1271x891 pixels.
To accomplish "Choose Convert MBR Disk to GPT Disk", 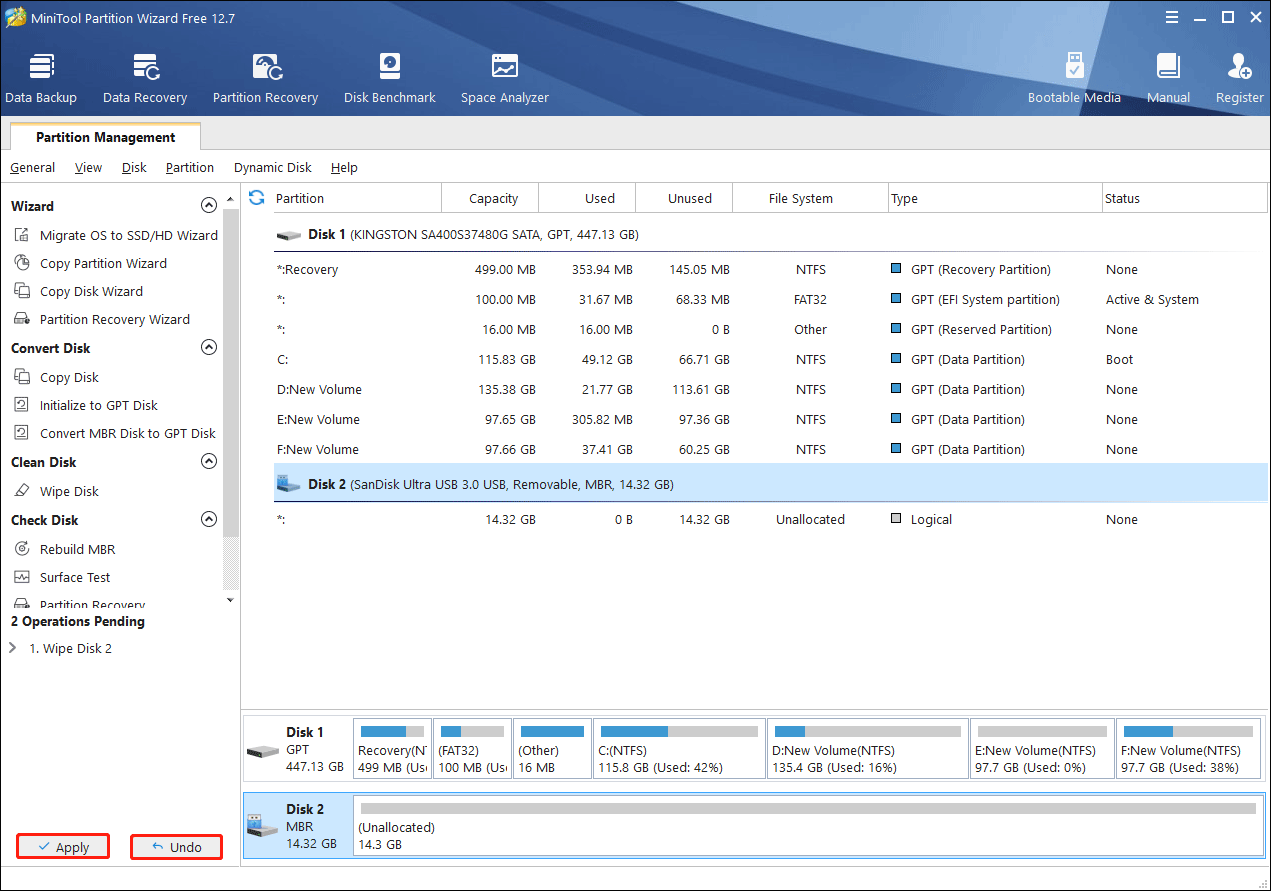I will [115, 433].
